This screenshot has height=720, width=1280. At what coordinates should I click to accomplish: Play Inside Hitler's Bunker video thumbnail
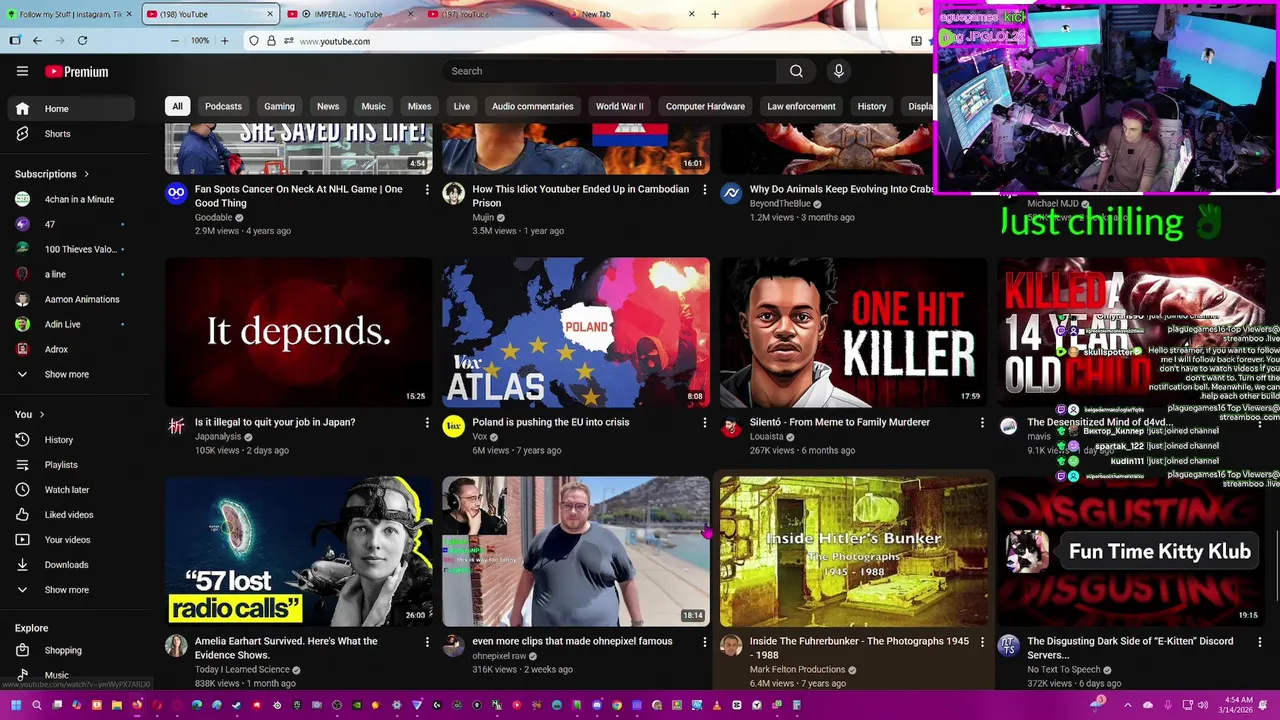coord(853,551)
